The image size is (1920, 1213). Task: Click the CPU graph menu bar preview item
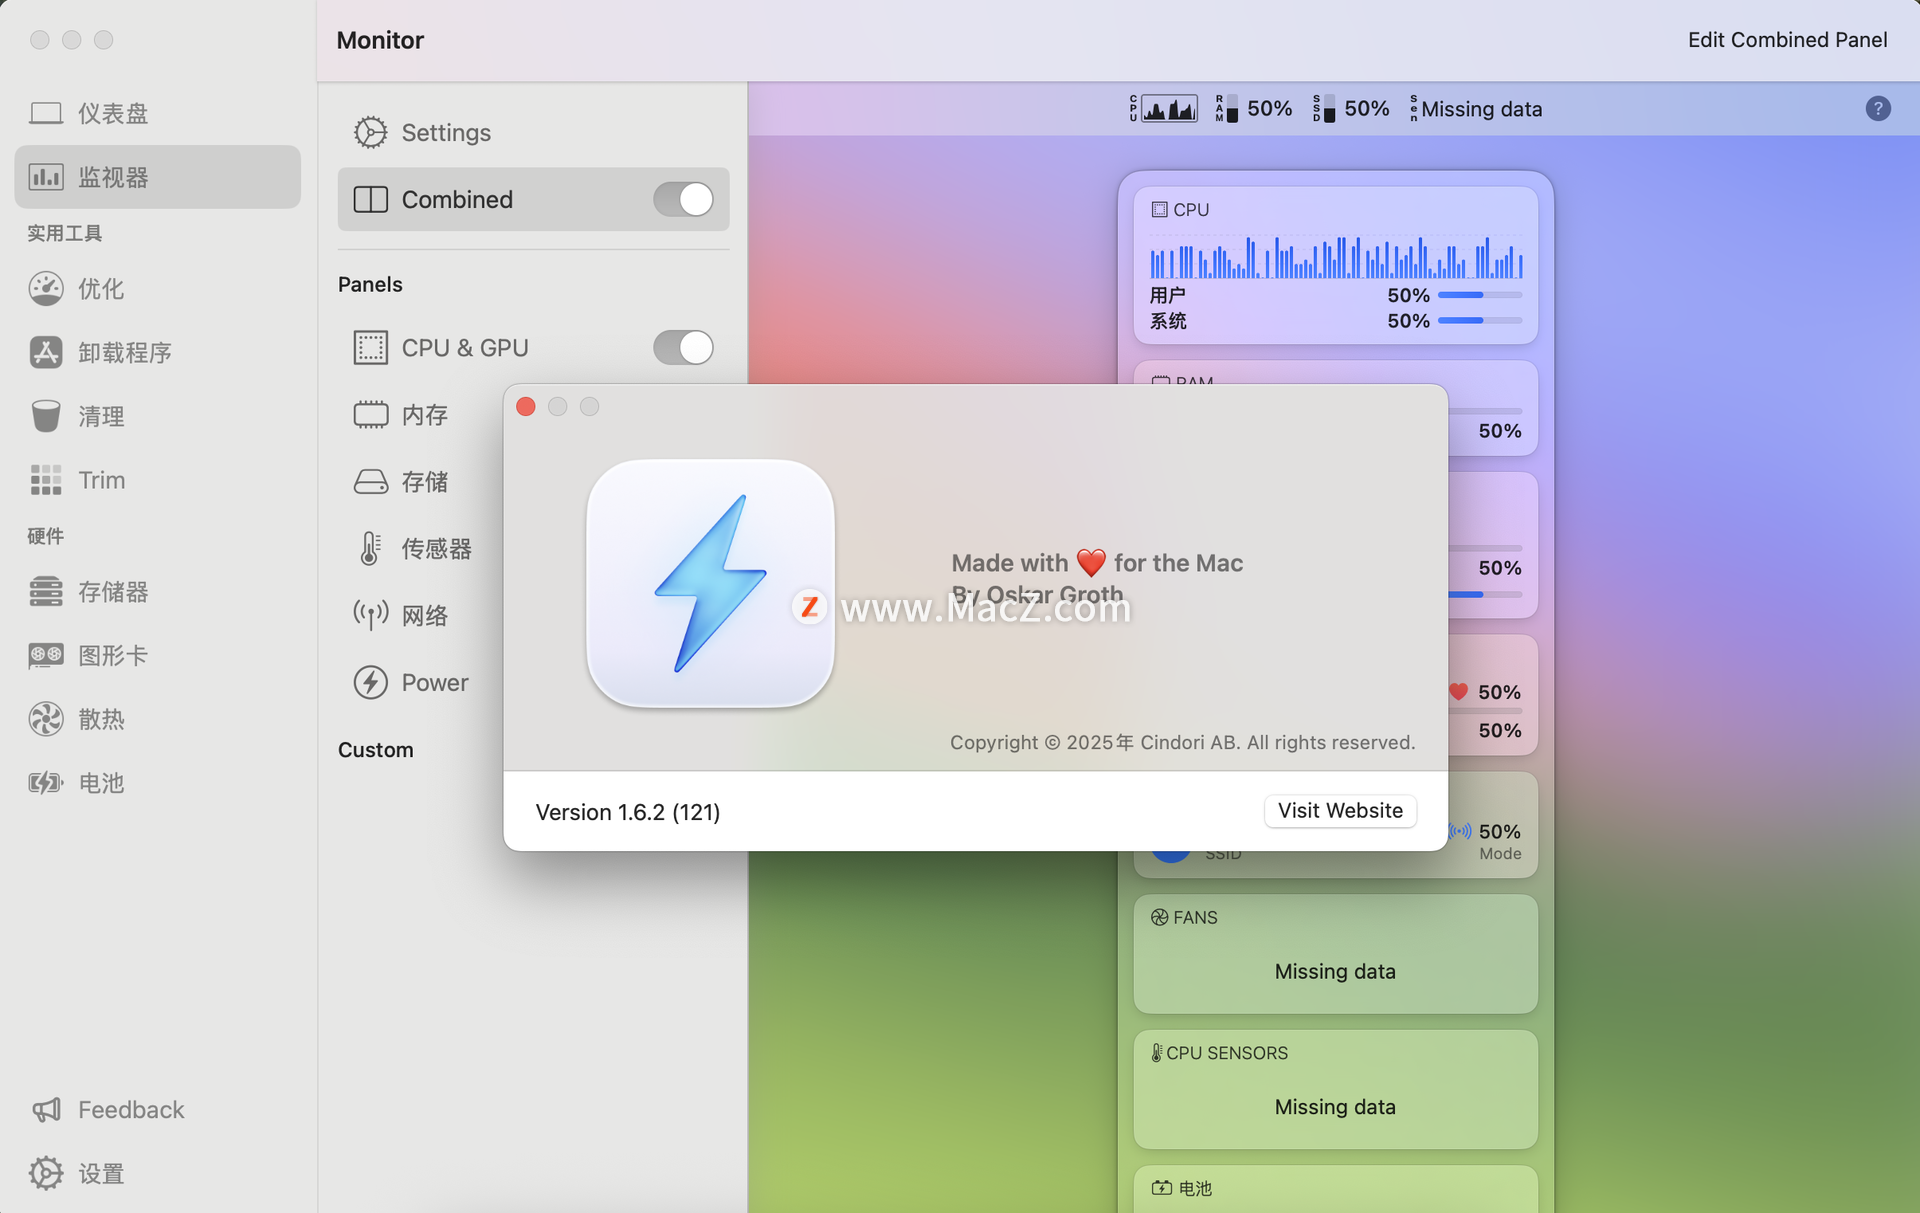(1164, 108)
